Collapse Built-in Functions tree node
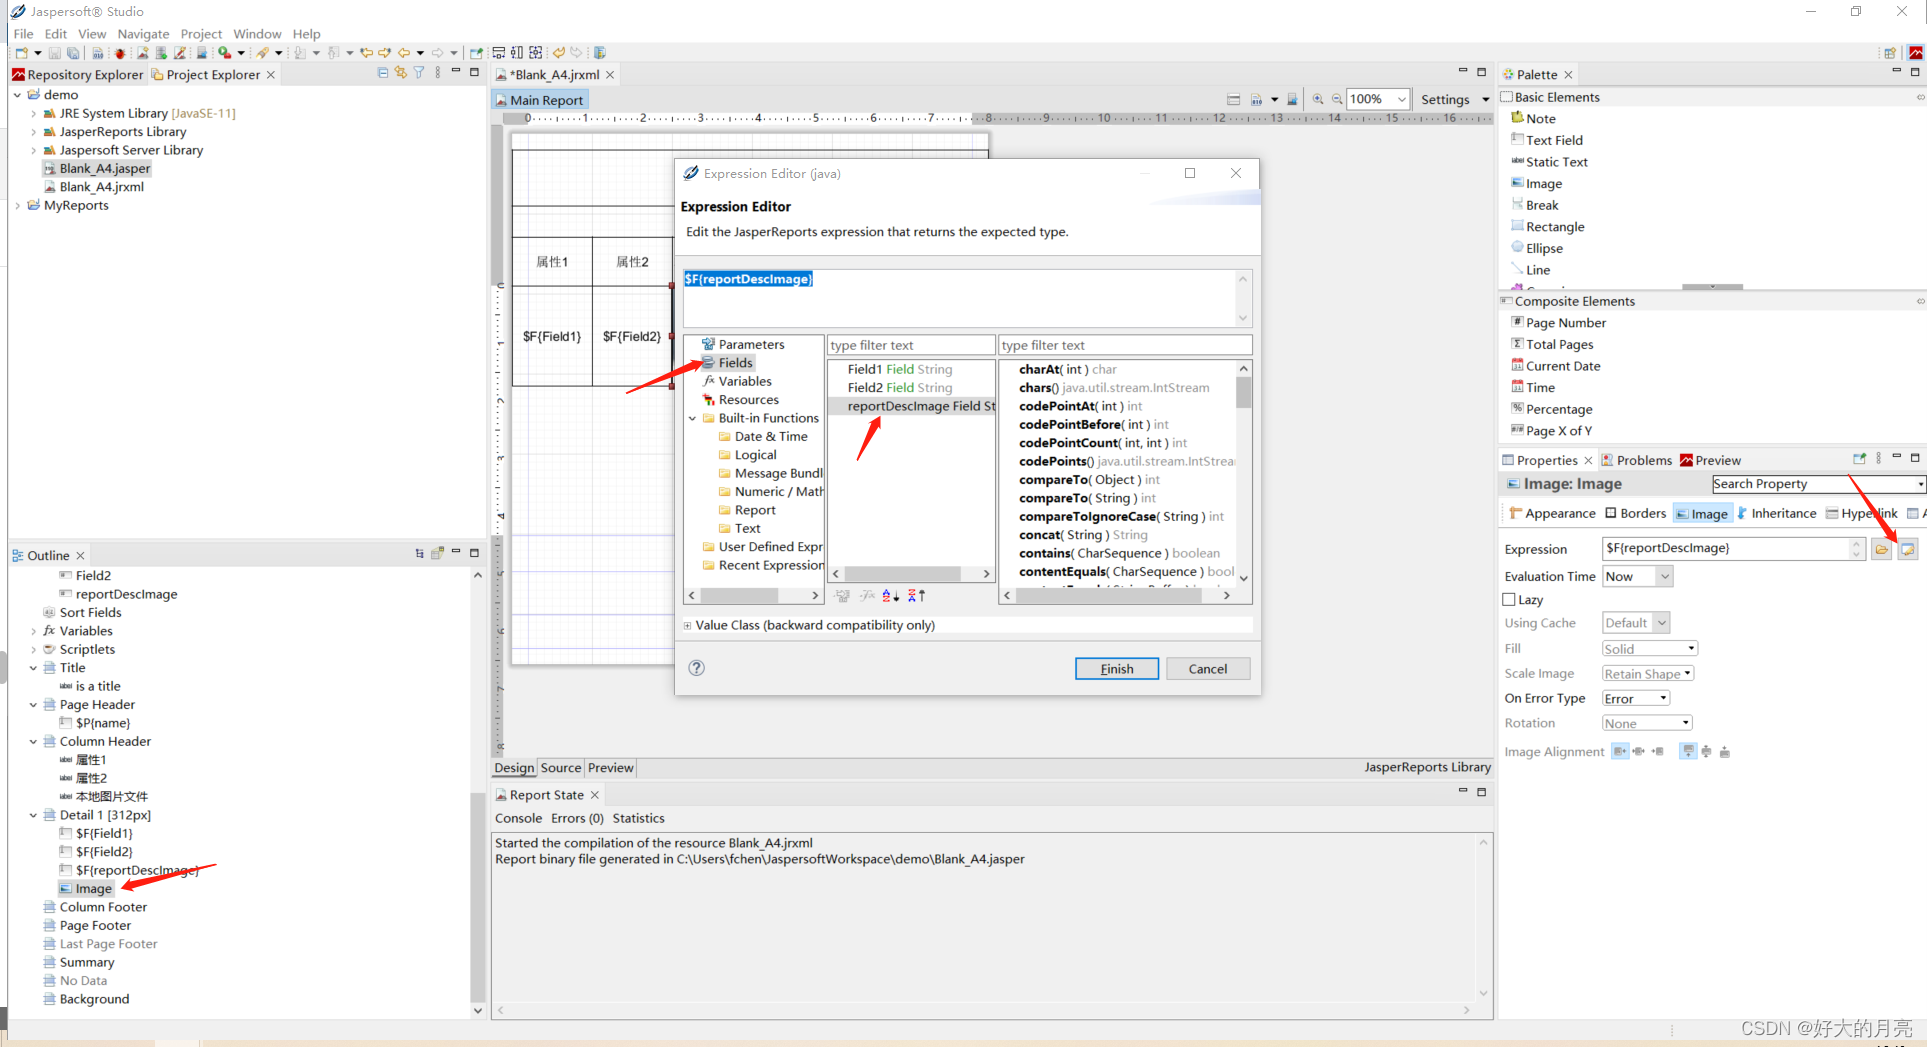 coord(692,419)
